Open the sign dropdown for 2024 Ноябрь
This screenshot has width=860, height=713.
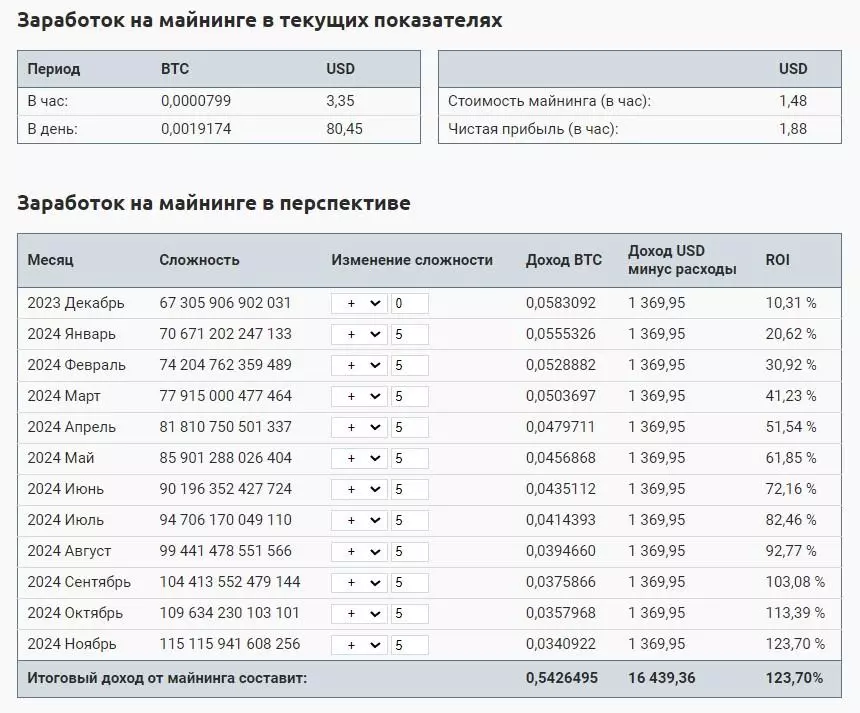[359, 644]
